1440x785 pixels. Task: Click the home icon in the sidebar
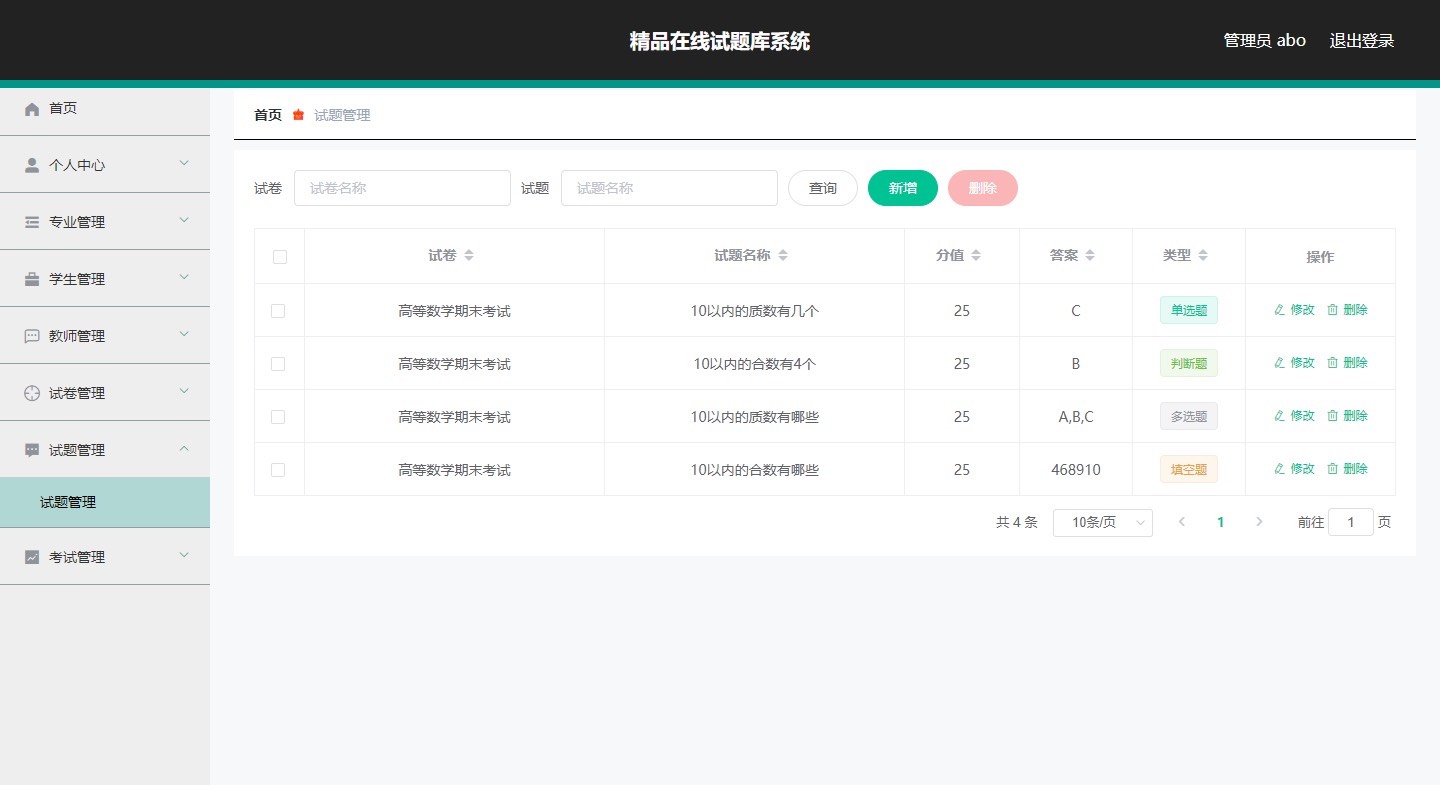[x=32, y=109]
